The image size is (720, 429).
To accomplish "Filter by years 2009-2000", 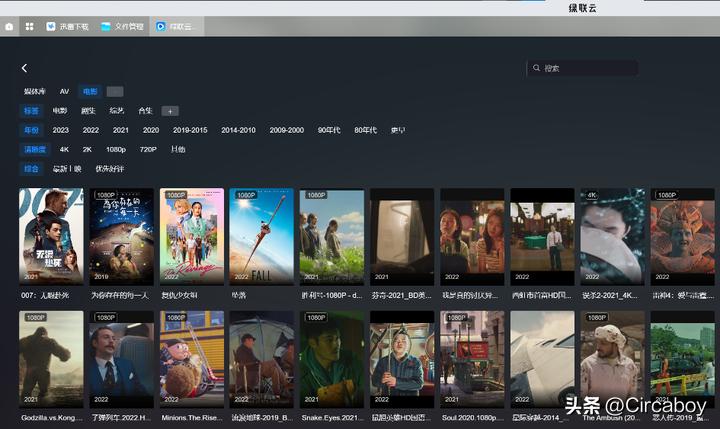I will coord(287,130).
